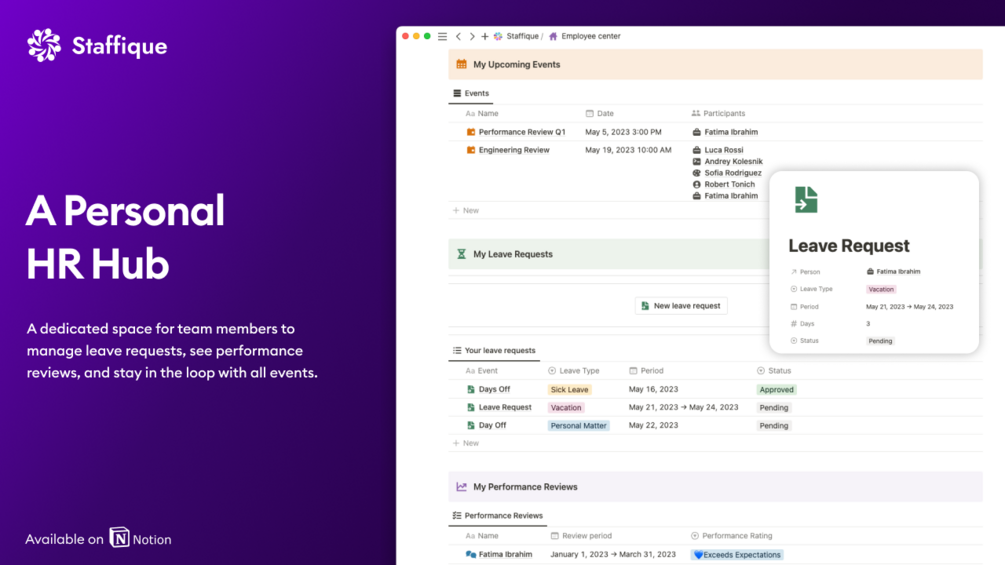Click Robert Tonich's avatar icon
This screenshot has height=565, width=1005.
pyautogui.click(x=697, y=184)
